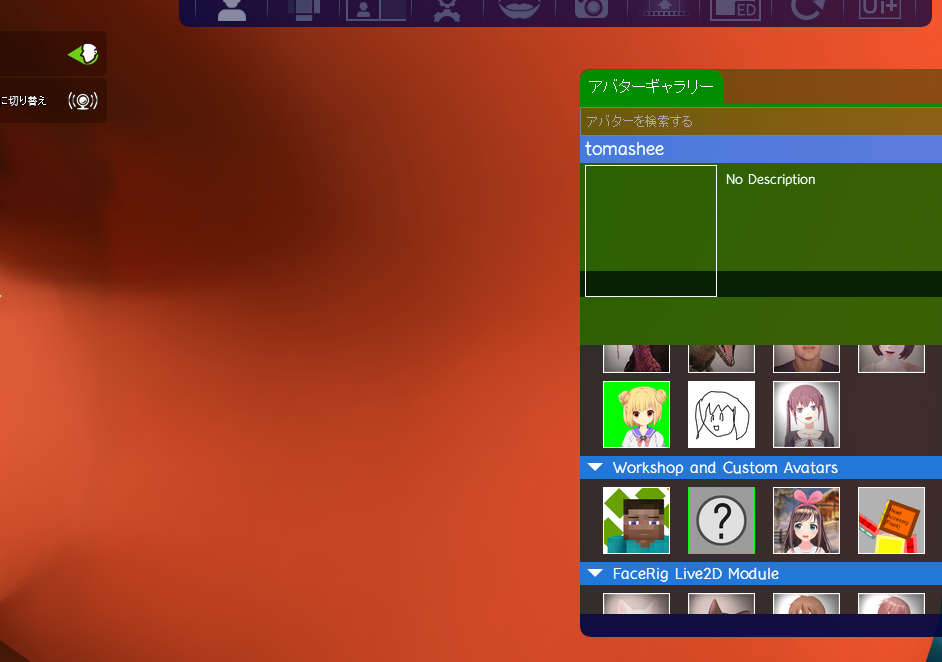Collapse the Workshop and Custom Avatars section
This screenshot has height=662, width=942.
[595, 467]
